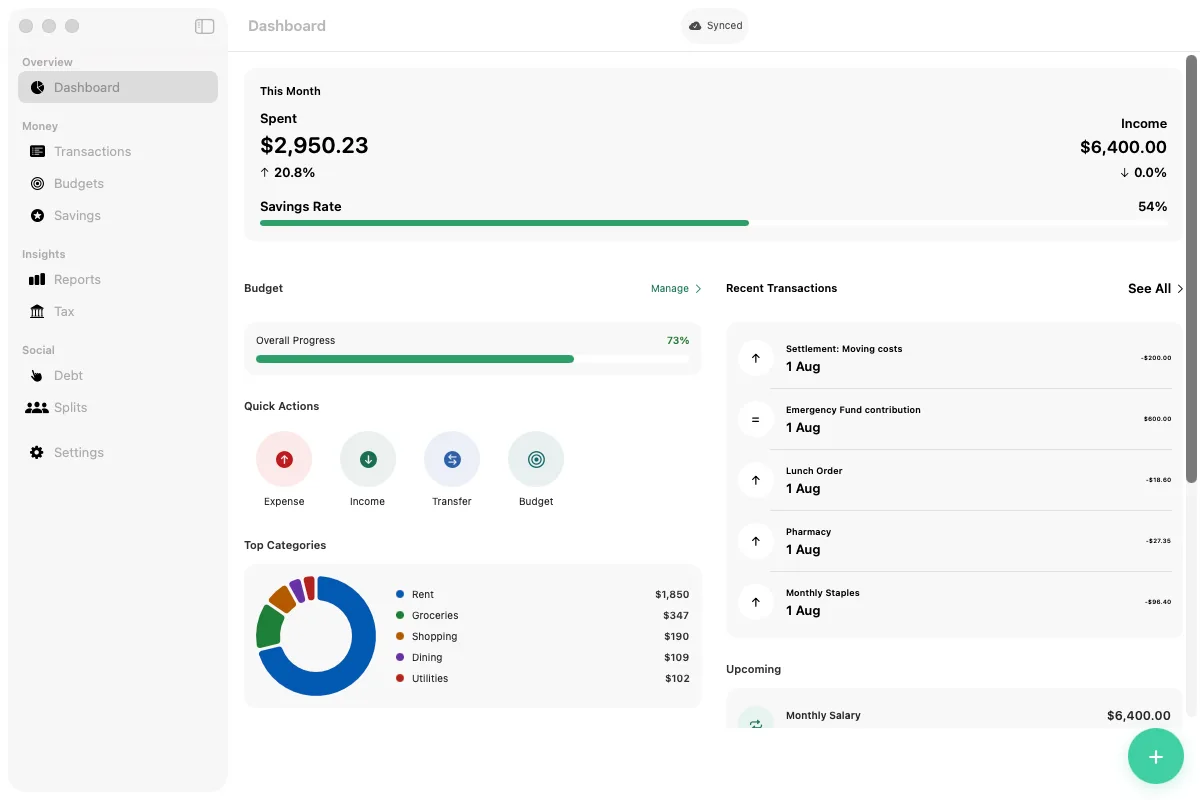Click the 54% savings rate value
This screenshot has height=800, width=1200.
tap(1152, 207)
